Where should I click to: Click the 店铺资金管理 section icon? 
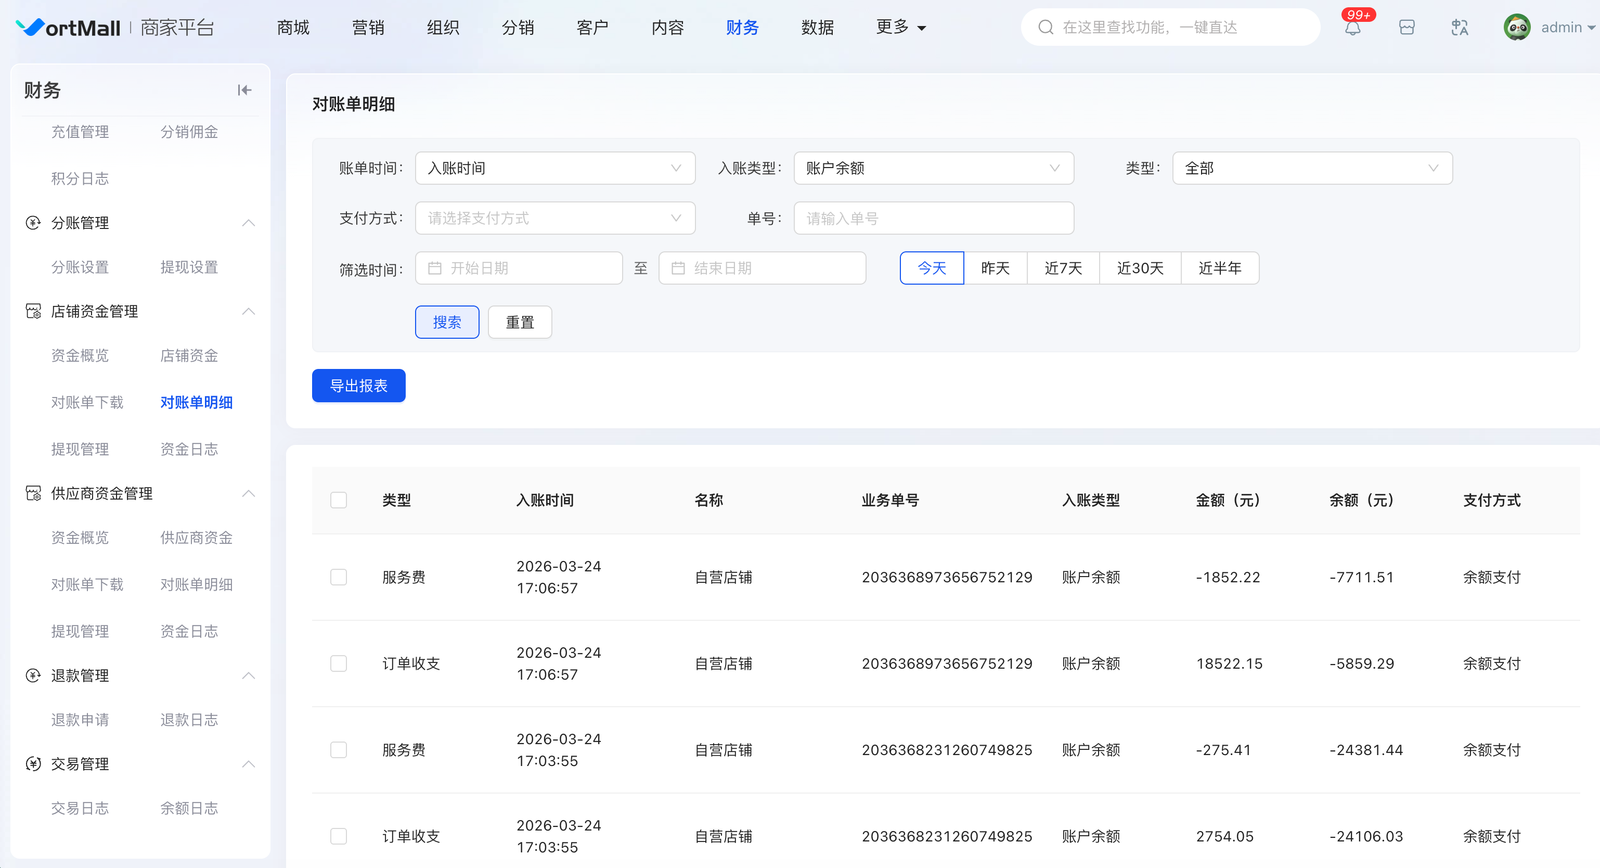33,311
